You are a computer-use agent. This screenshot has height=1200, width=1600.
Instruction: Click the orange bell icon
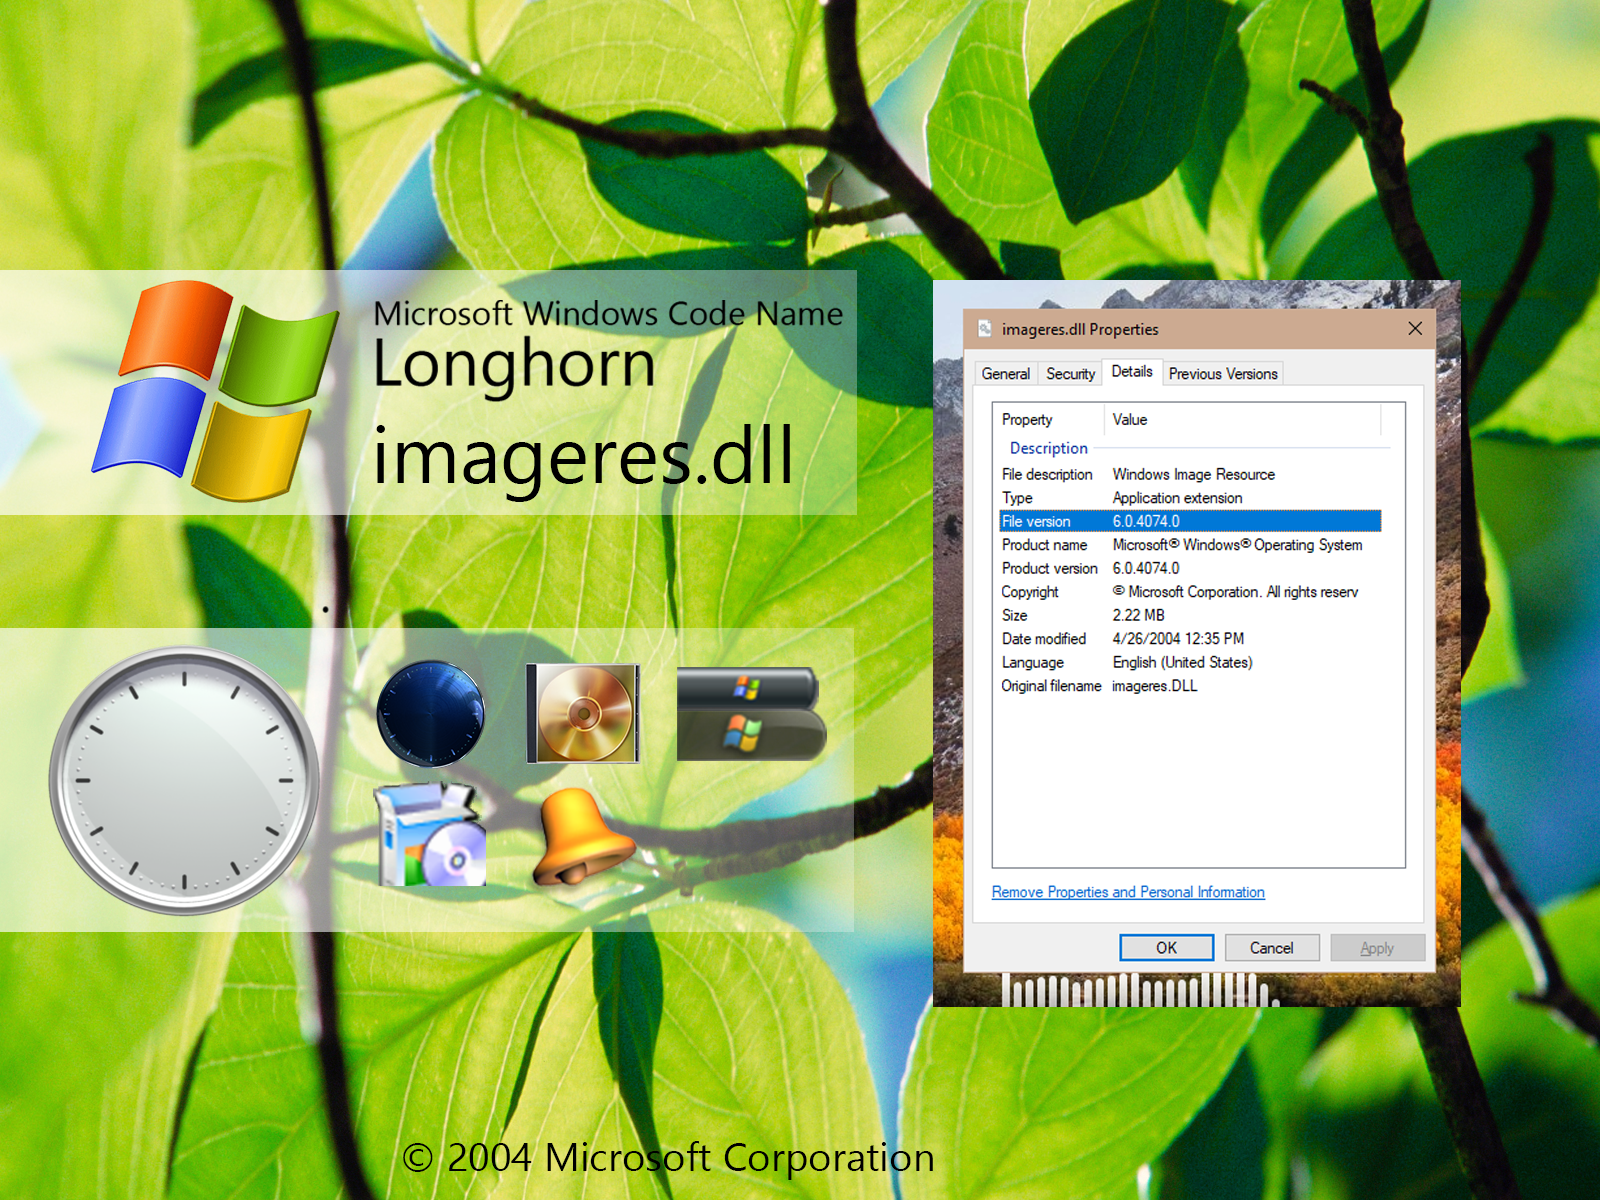[x=582, y=837]
